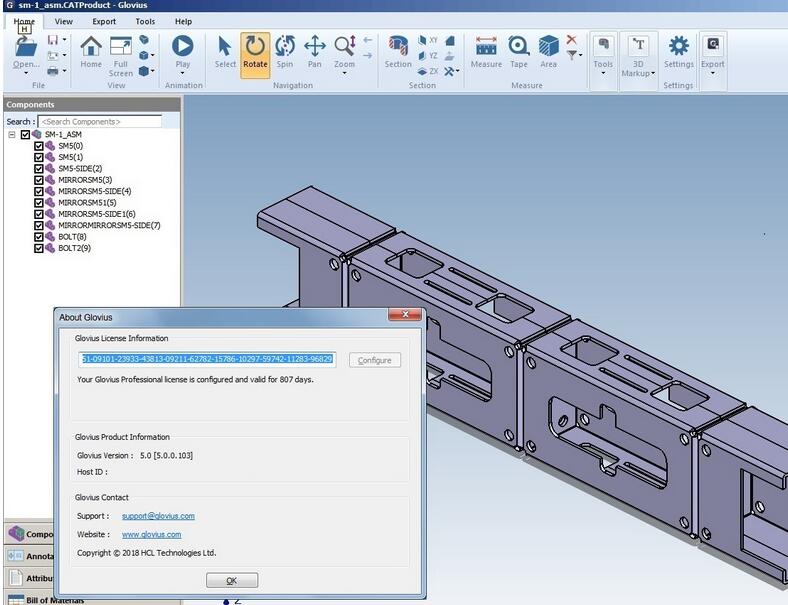
Task: Expand the measure filter dropdown
Action: [x=581, y=55]
